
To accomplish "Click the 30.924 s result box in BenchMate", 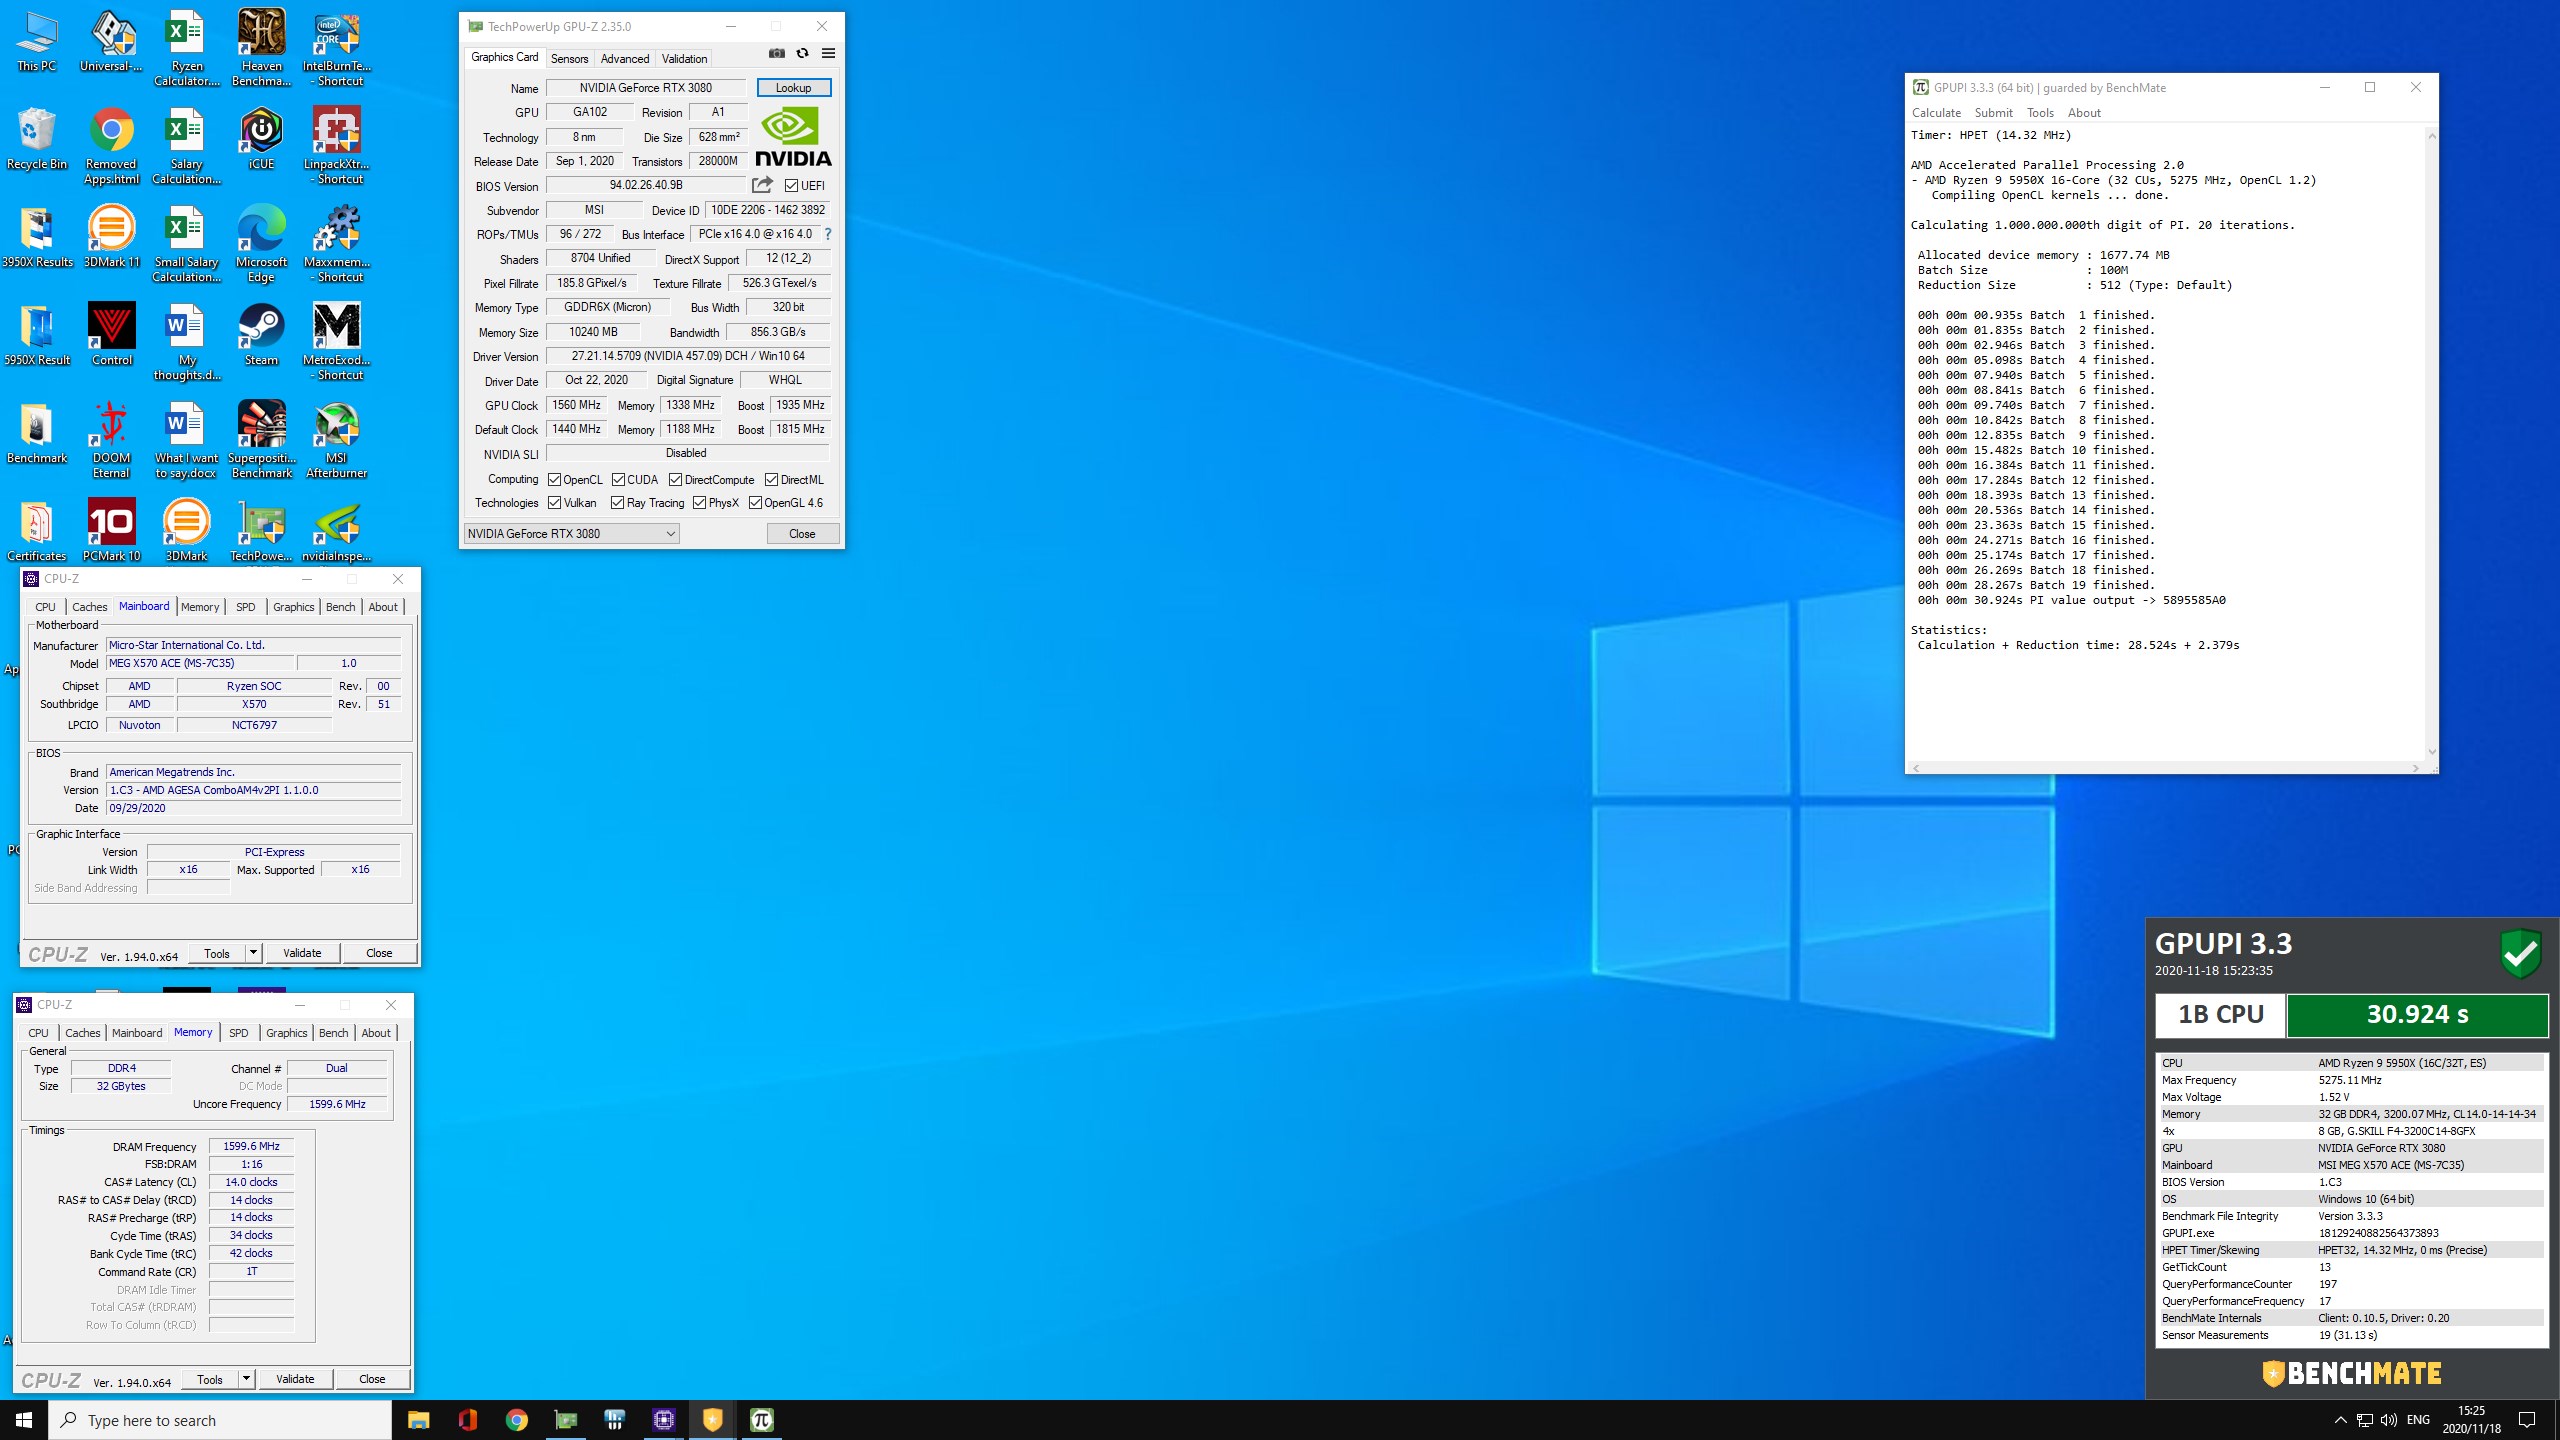I will point(2417,1015).
